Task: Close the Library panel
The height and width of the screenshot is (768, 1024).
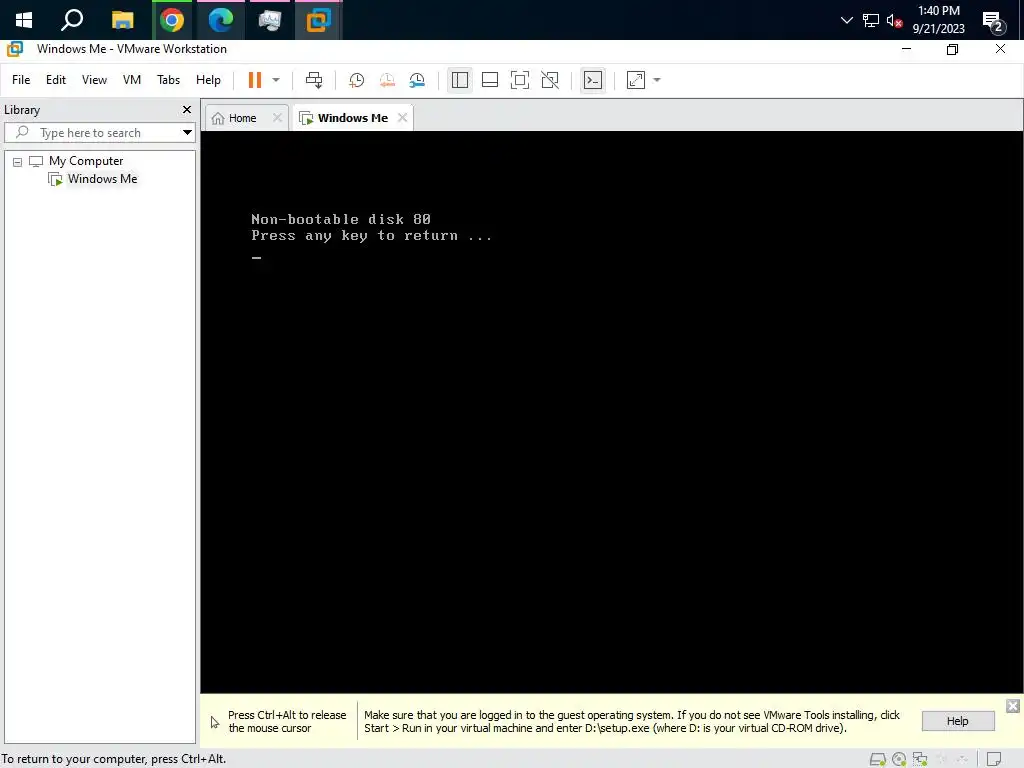Action: point(187,110)
